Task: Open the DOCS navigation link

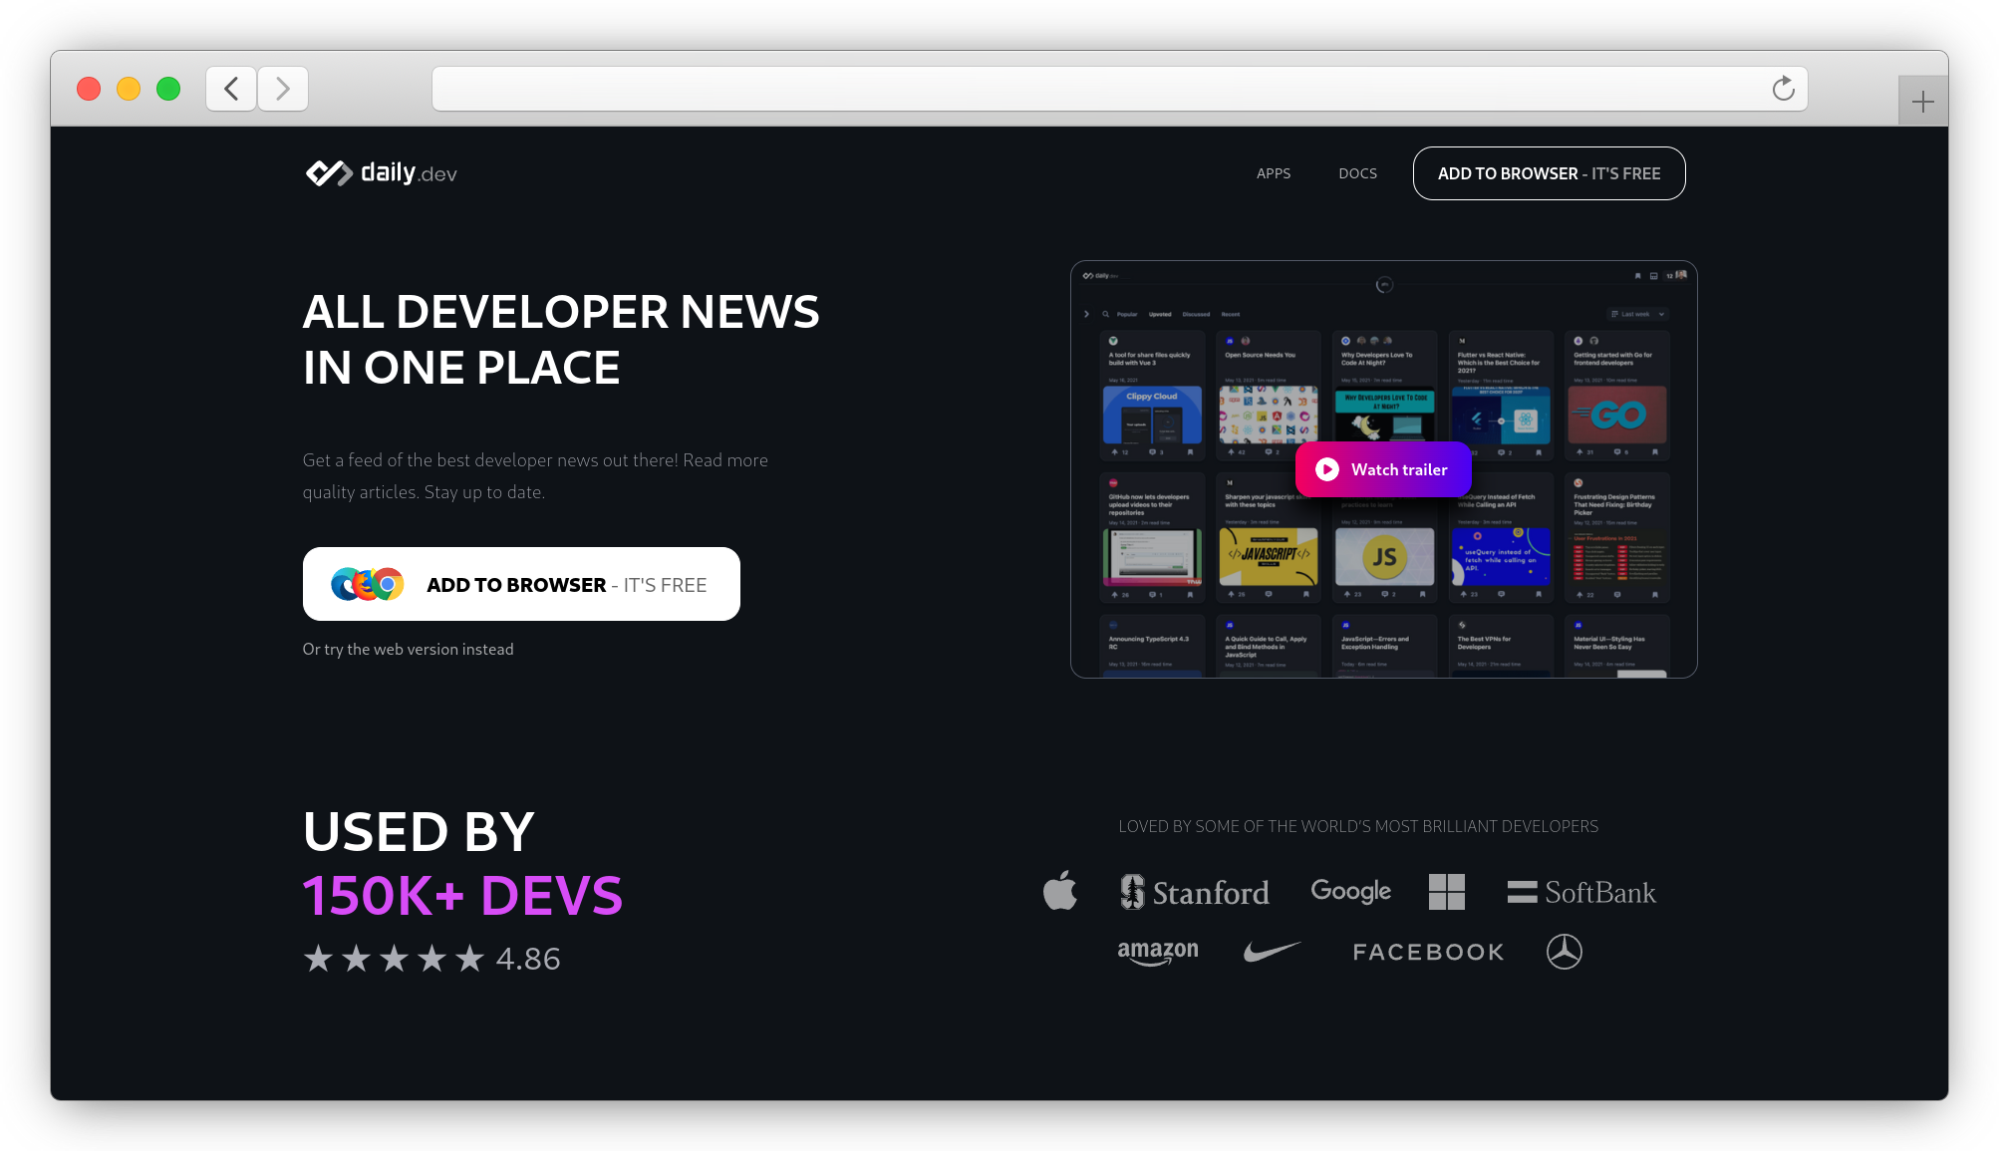Action: click(x=1357, y=173)
